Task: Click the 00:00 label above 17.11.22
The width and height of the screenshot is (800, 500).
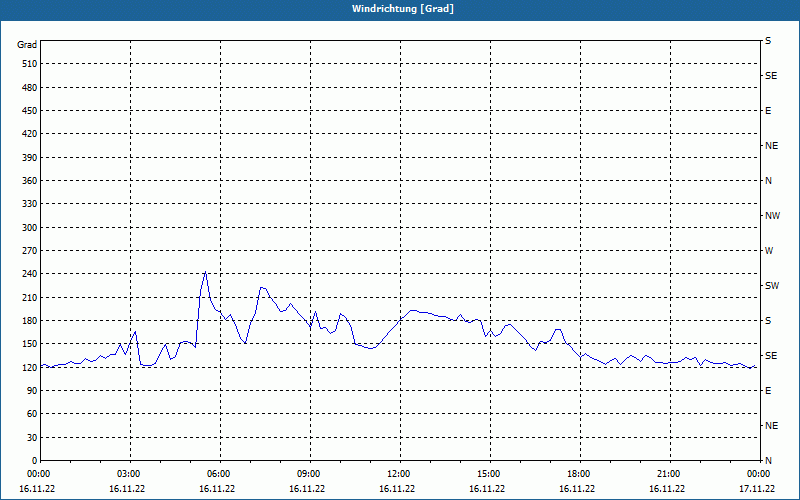Action: point(759,474)
